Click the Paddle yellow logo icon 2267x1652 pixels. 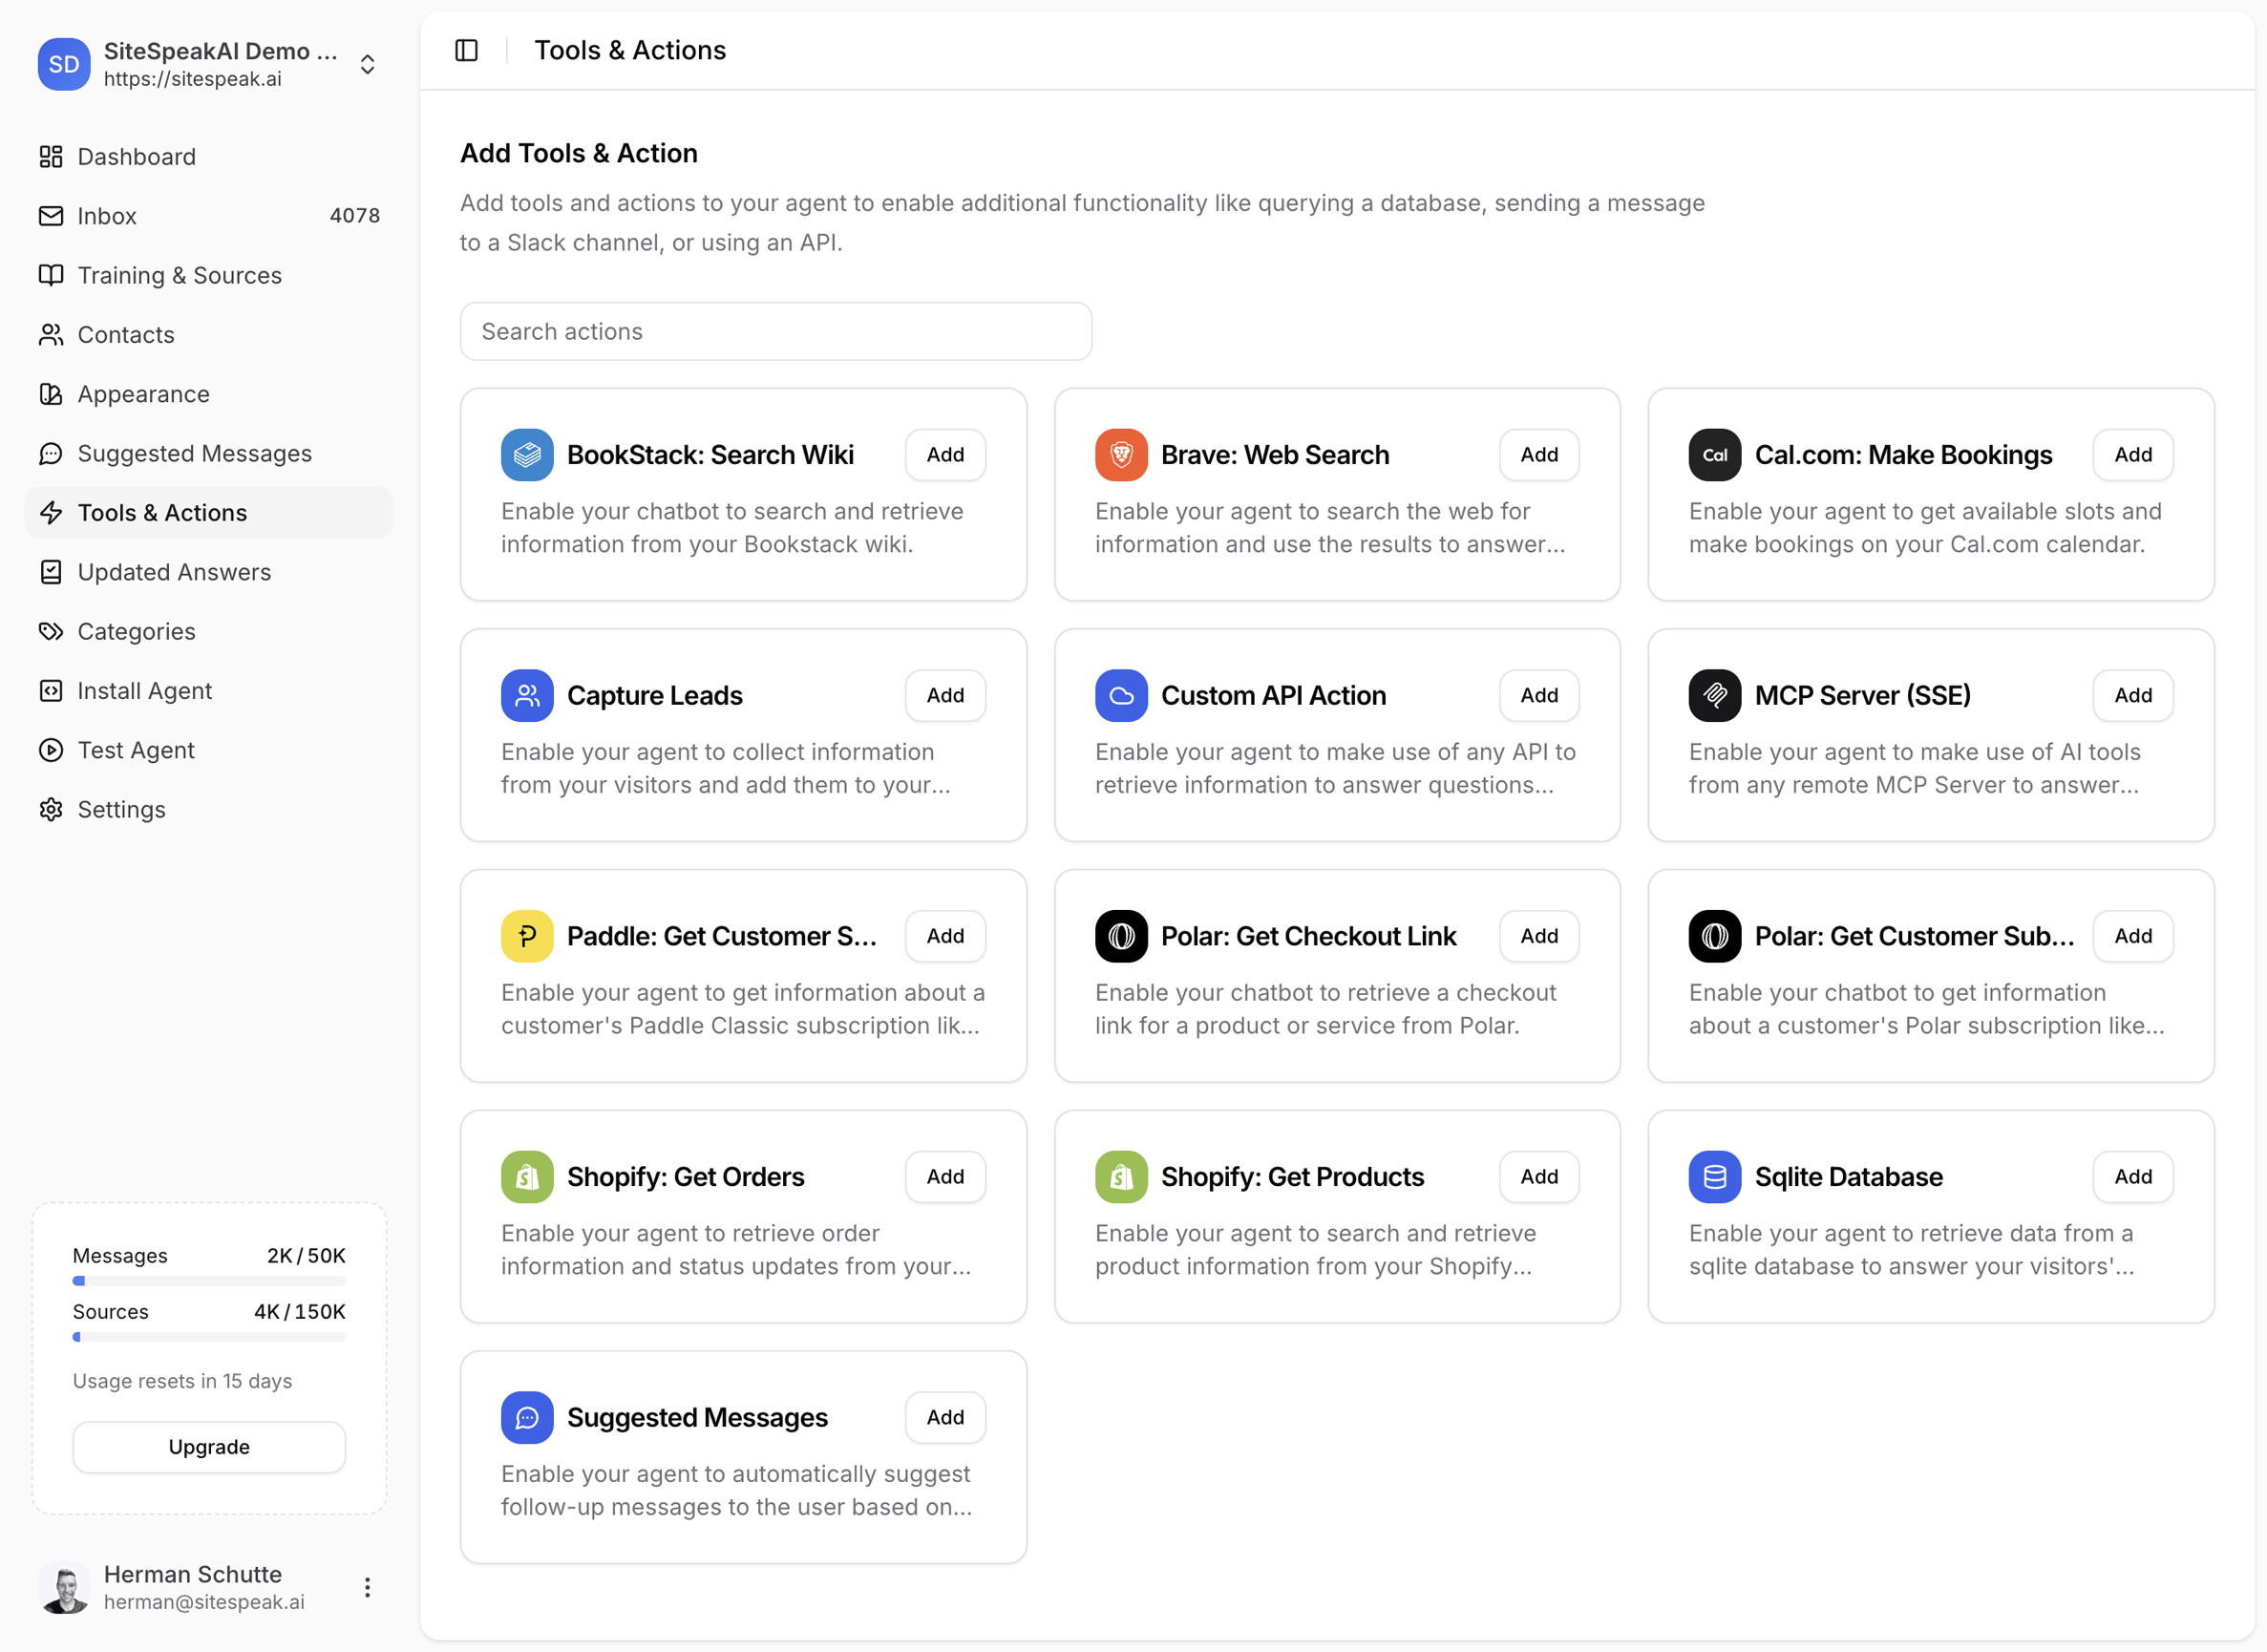click(x=527, y=936)
